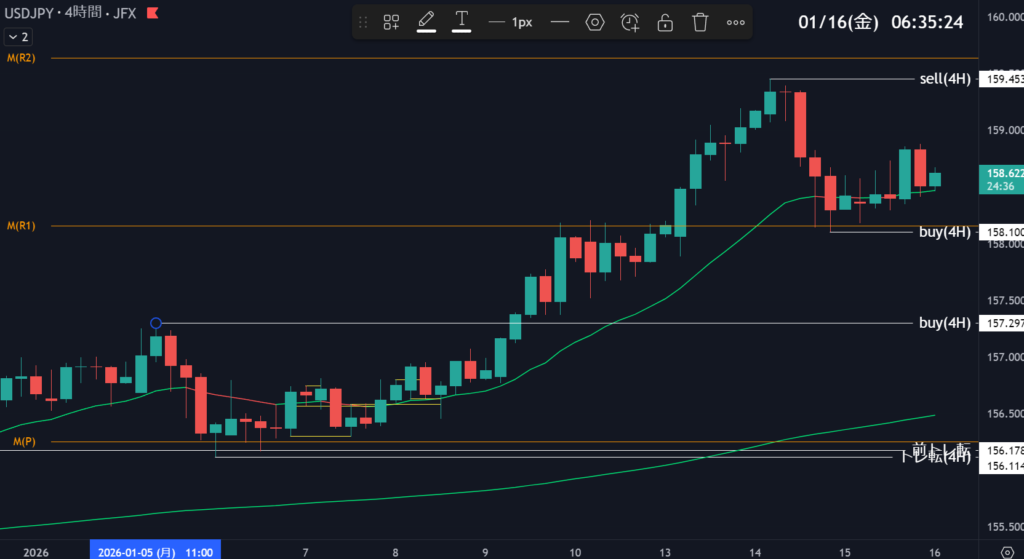Open the drawing templates icon in toolbar

(392, 22)
